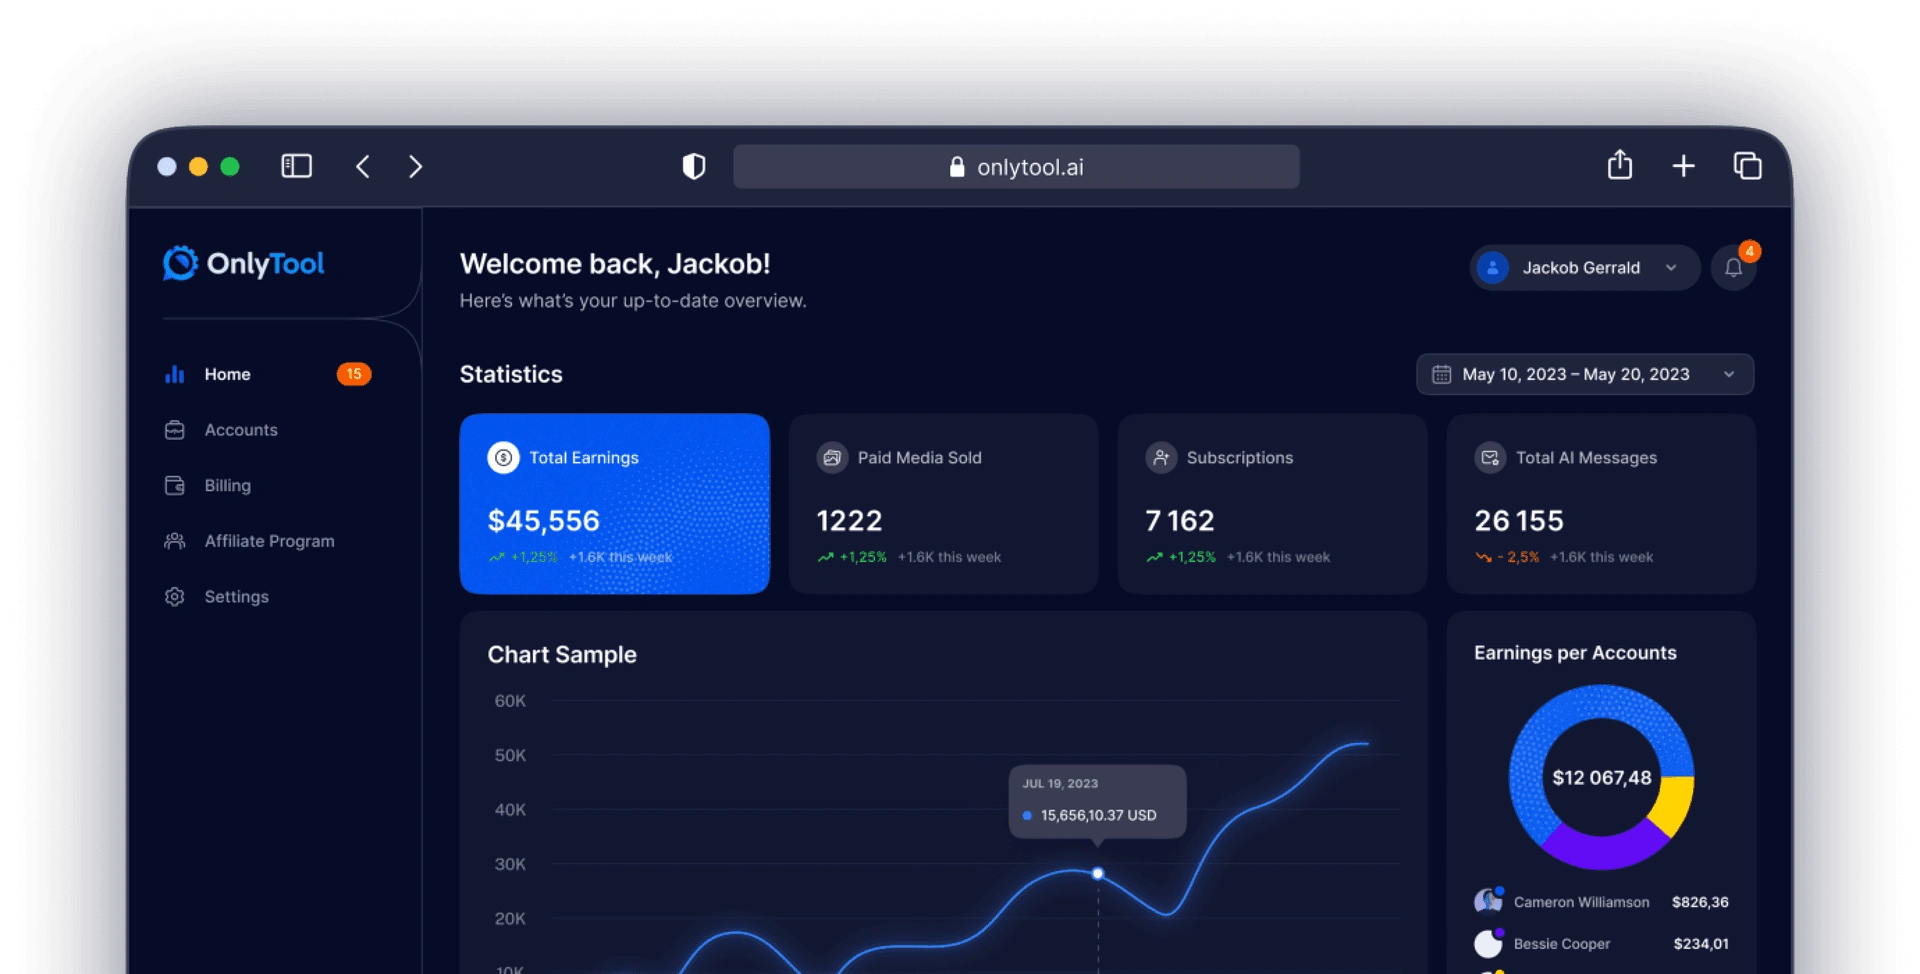The image size is (1920, 974).
Task: Open the May 10 – May 20 date range dropdown
Action: pyautogui.click(x=1585, y=374)
